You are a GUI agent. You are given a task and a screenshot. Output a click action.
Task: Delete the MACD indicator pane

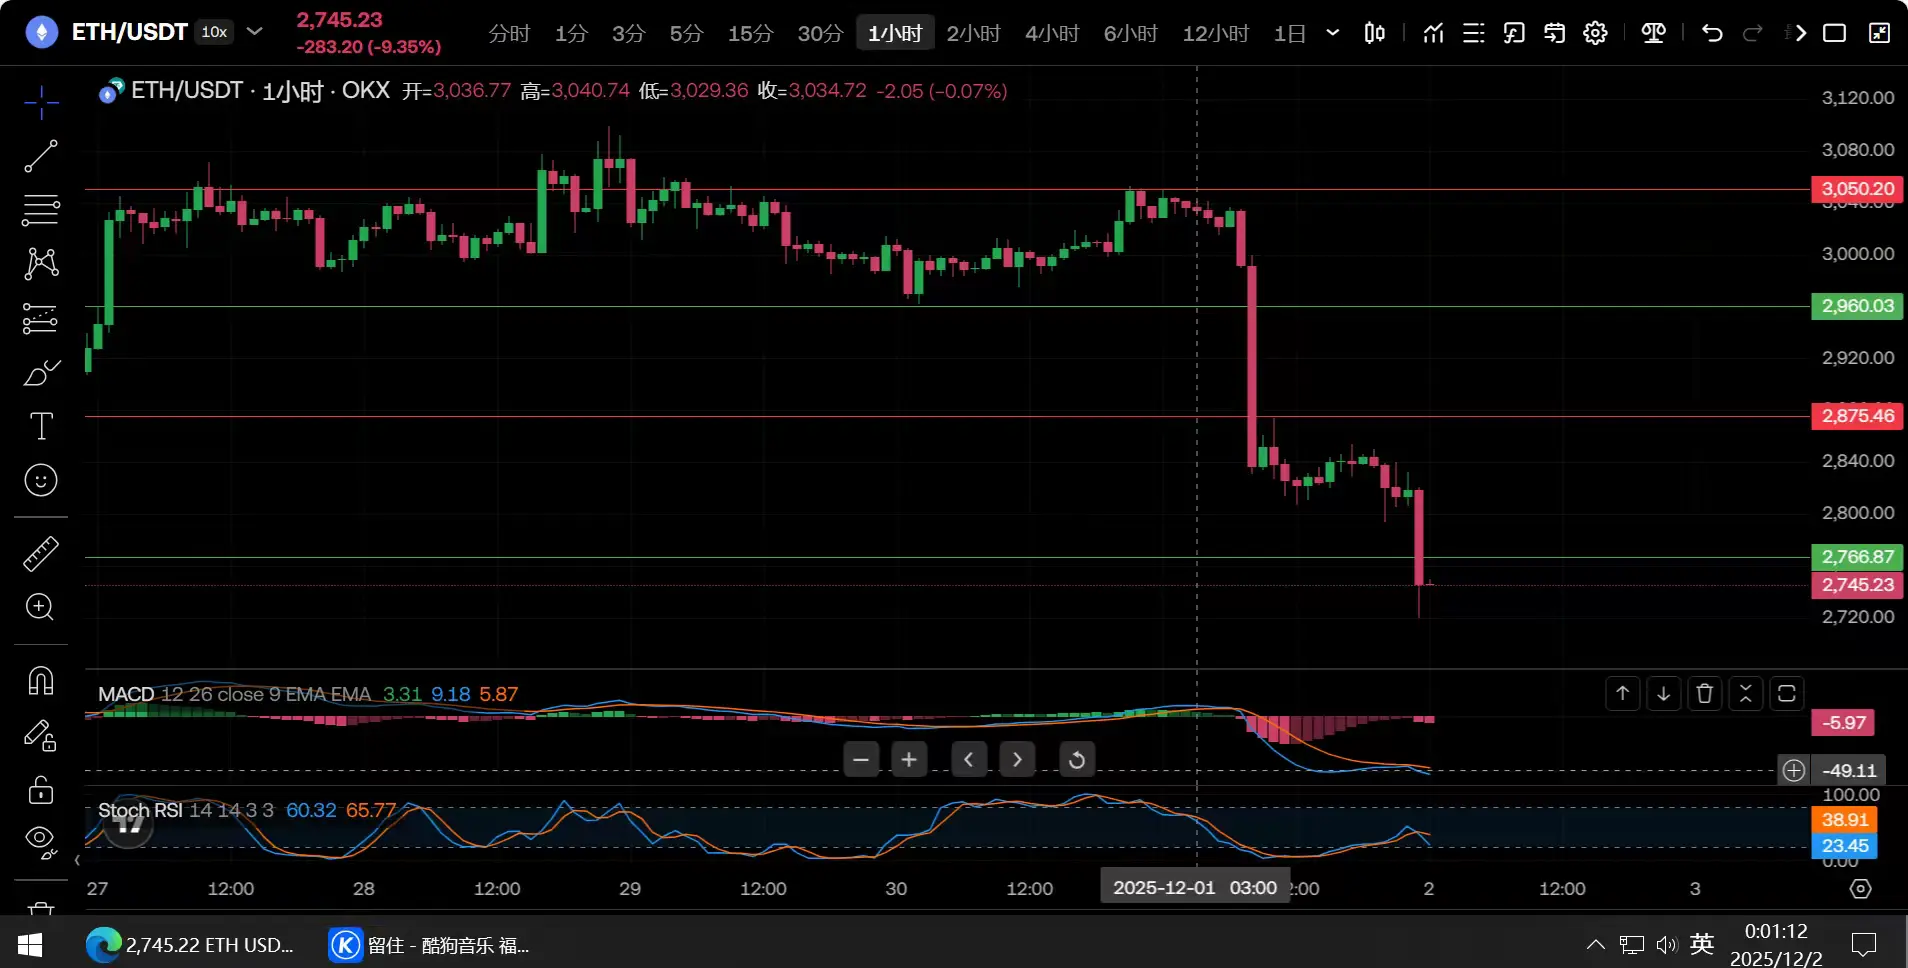1705,693
